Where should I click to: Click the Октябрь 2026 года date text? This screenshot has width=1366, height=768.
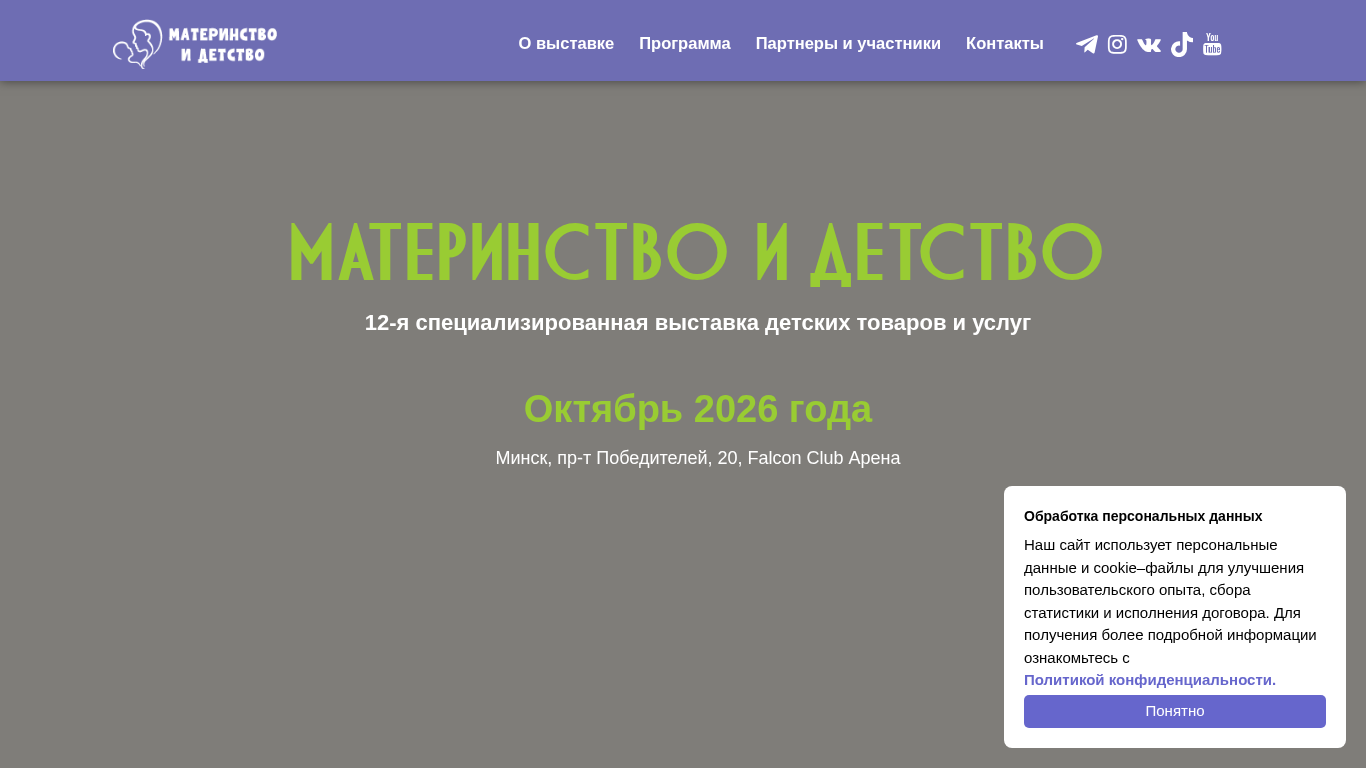[x=698, y=409]
